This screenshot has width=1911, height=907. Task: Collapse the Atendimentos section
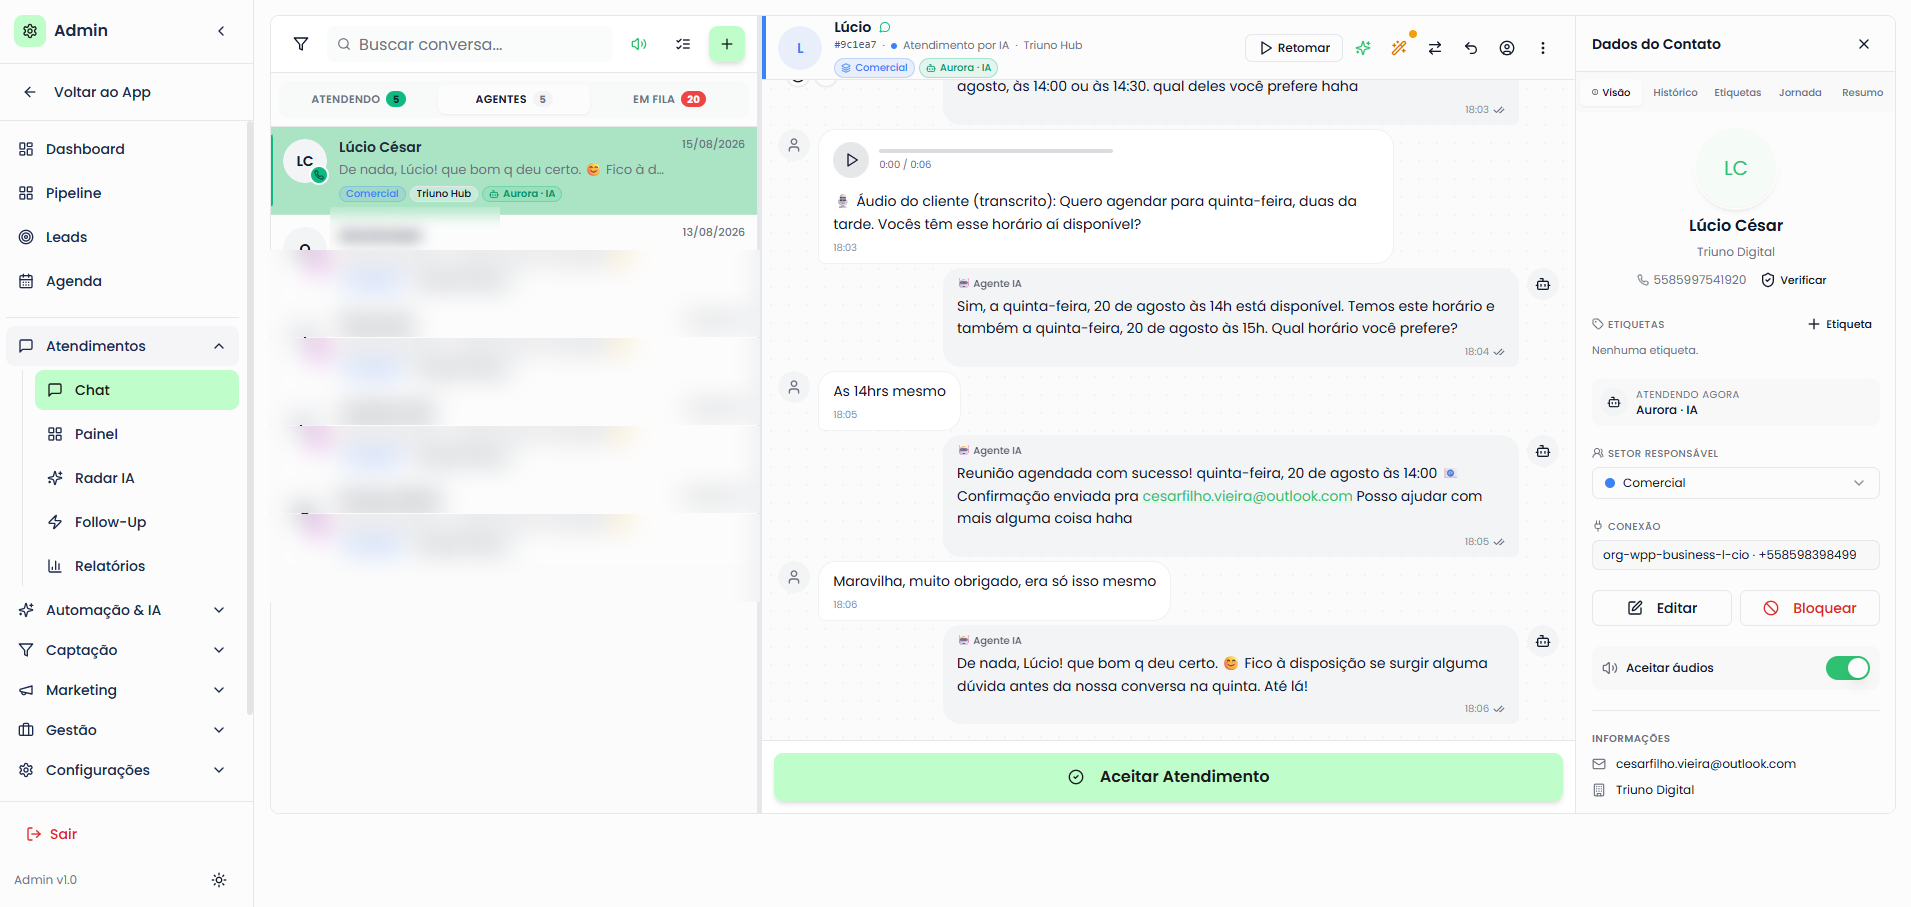coord(123,346)
